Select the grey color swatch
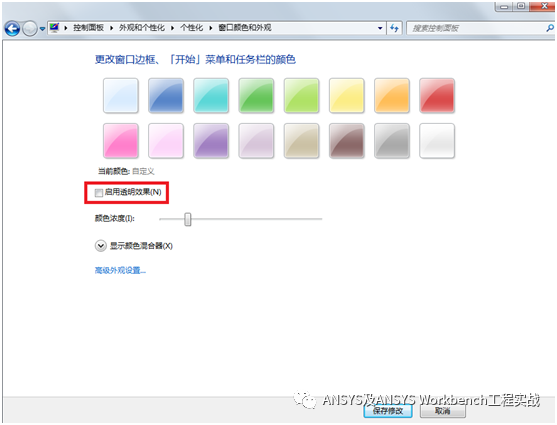The height and width of the screenshot is (425, 557). click(392, 141)
